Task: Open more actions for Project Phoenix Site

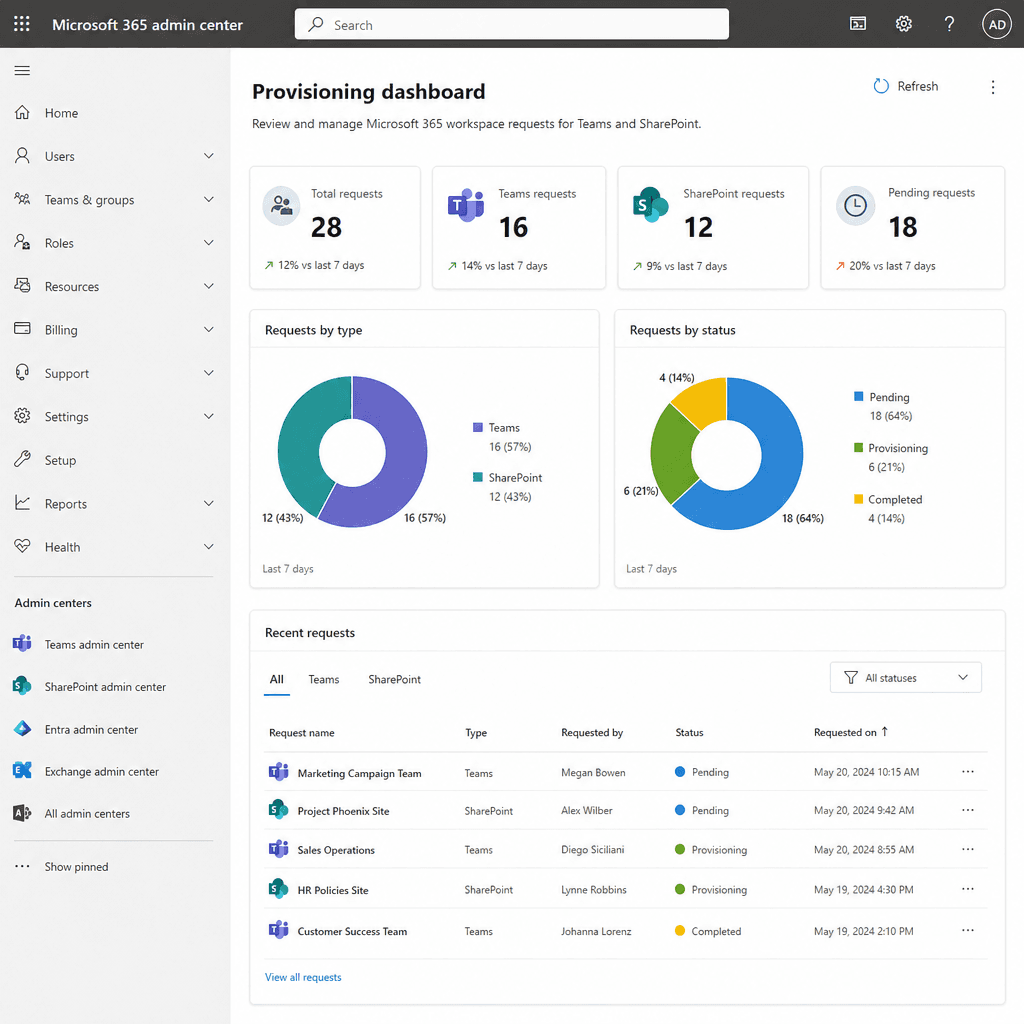Action: click(968, 810)
